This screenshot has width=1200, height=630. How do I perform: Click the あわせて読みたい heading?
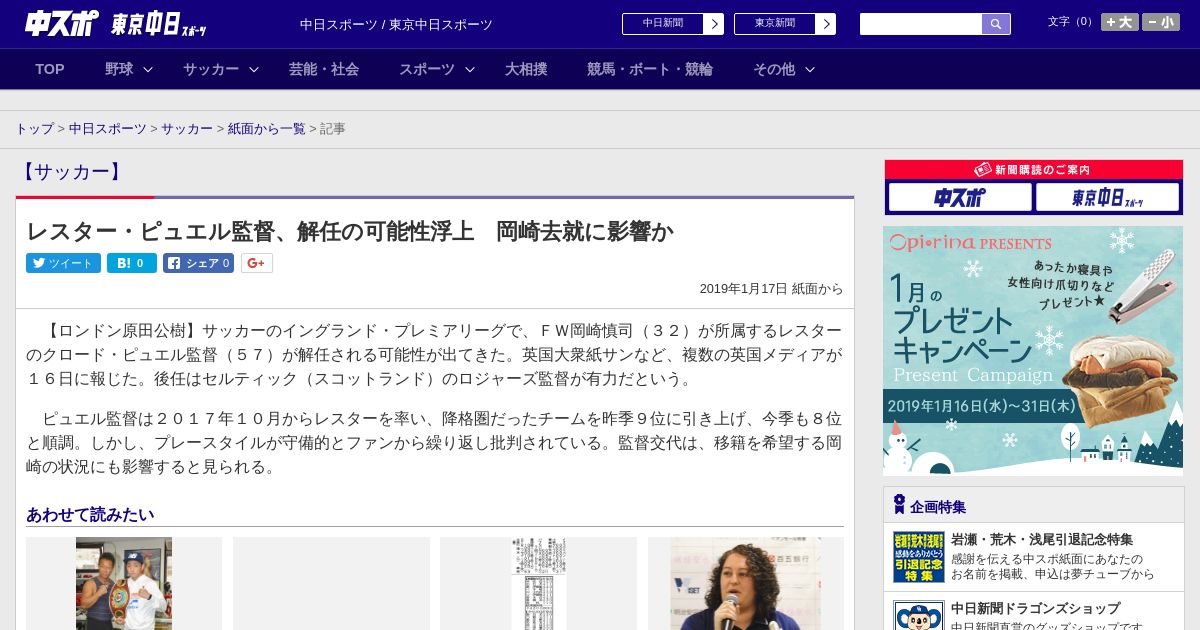click(90, 514)
